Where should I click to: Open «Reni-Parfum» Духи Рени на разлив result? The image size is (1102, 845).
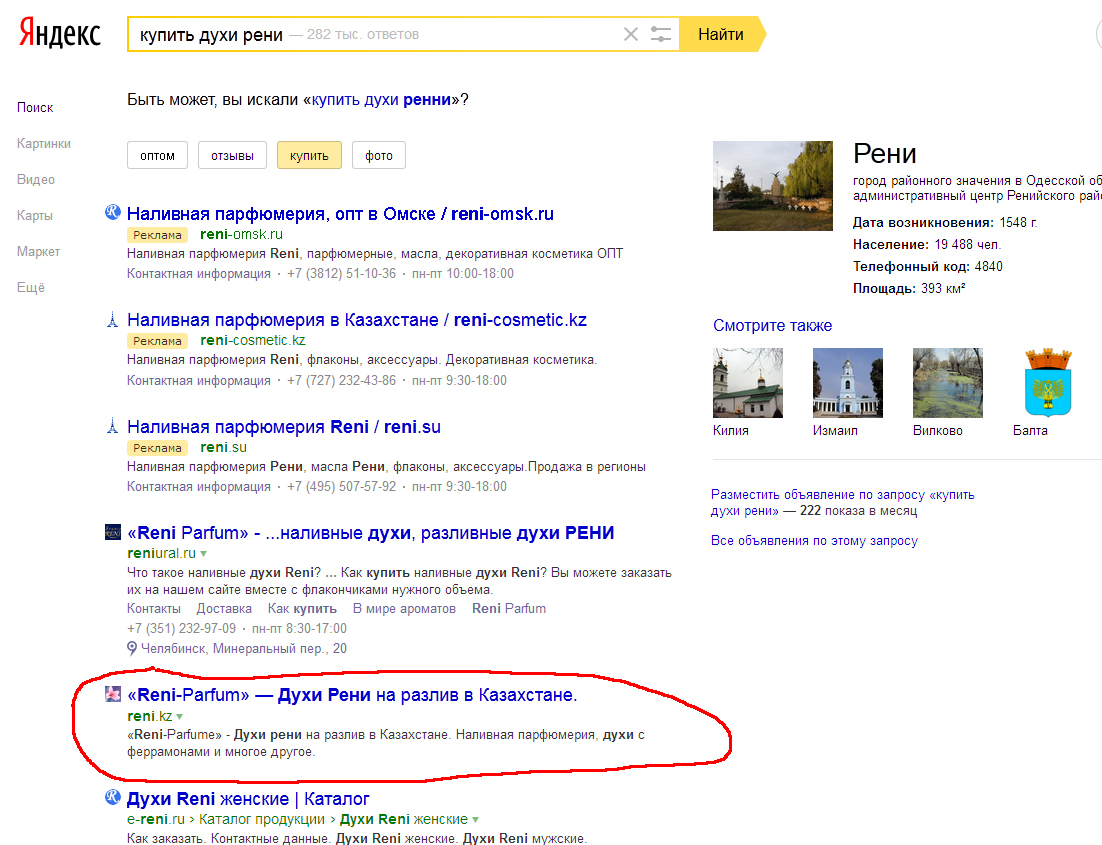coord(352,695)
